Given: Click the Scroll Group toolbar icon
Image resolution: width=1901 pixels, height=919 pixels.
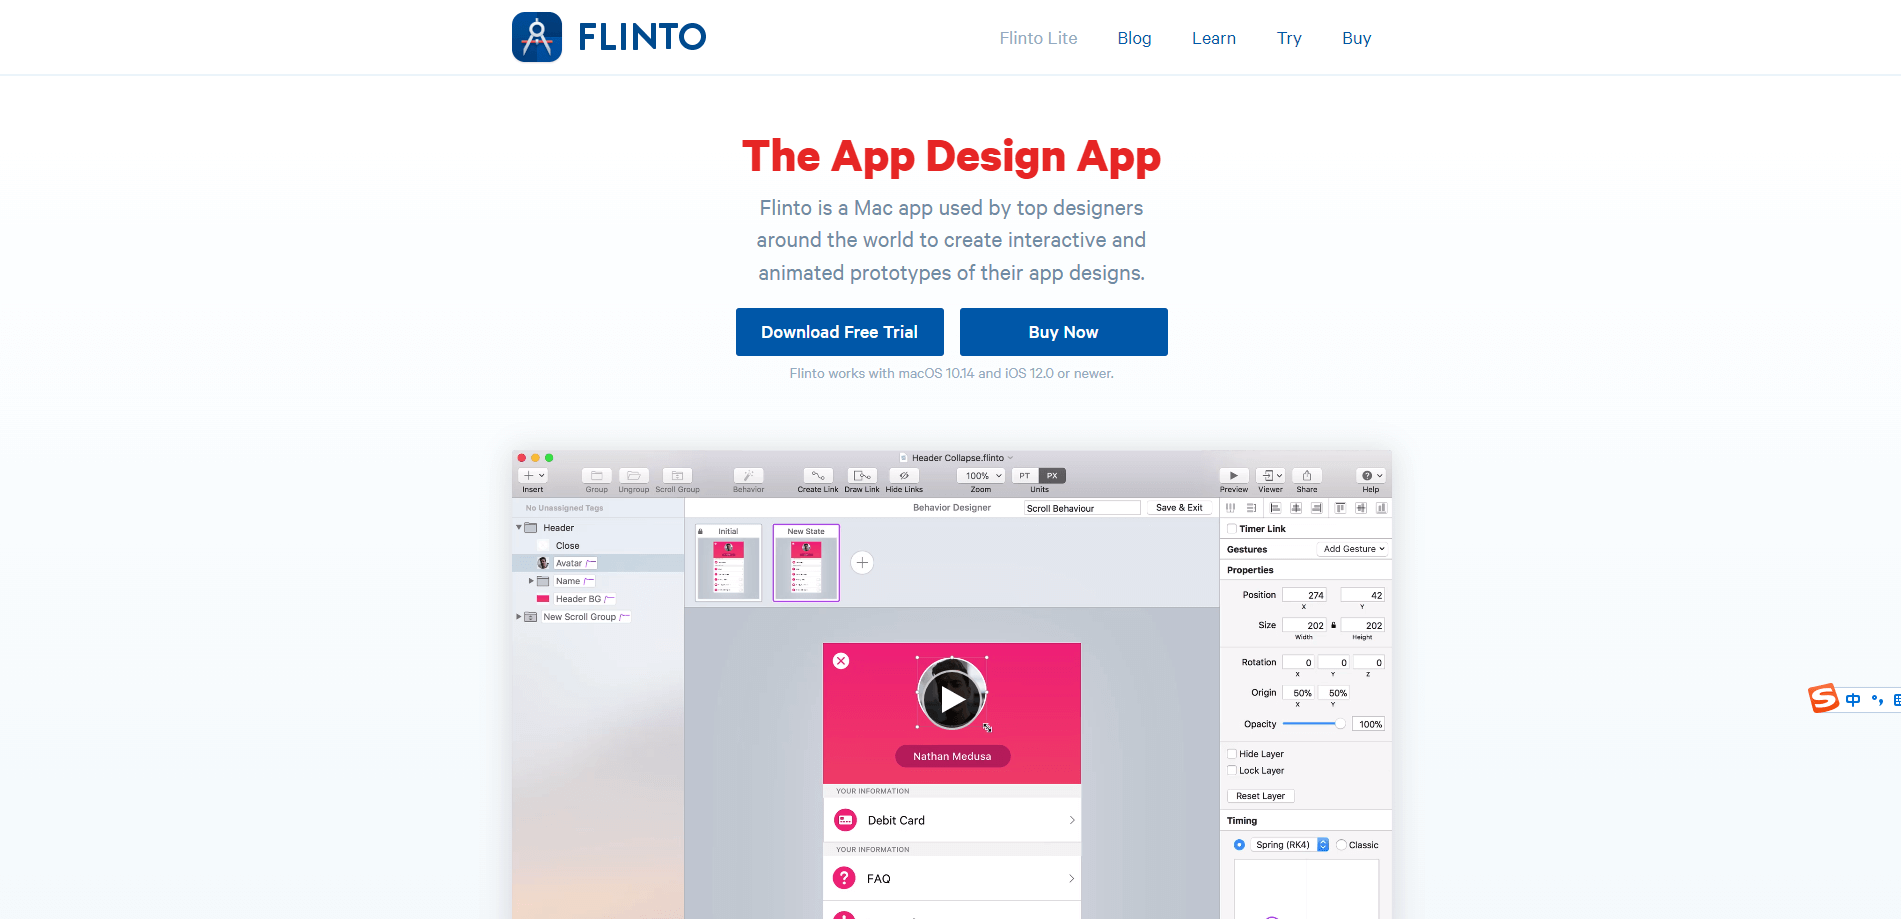Looking at the screenshot, I should 677,476.
